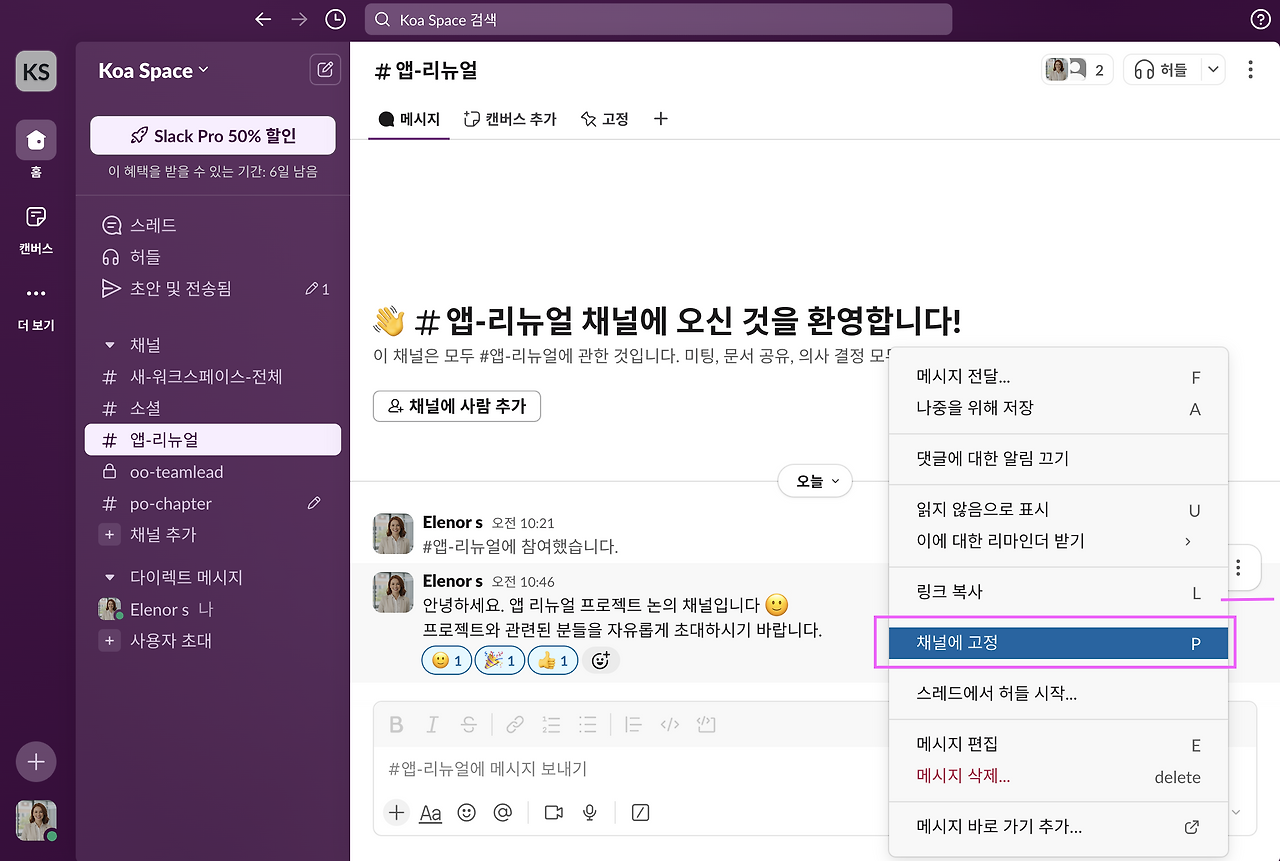This screenshot has width=1280, height=861.
Task: Open the attachments plus icon in the composer
Action: (396, 813)
